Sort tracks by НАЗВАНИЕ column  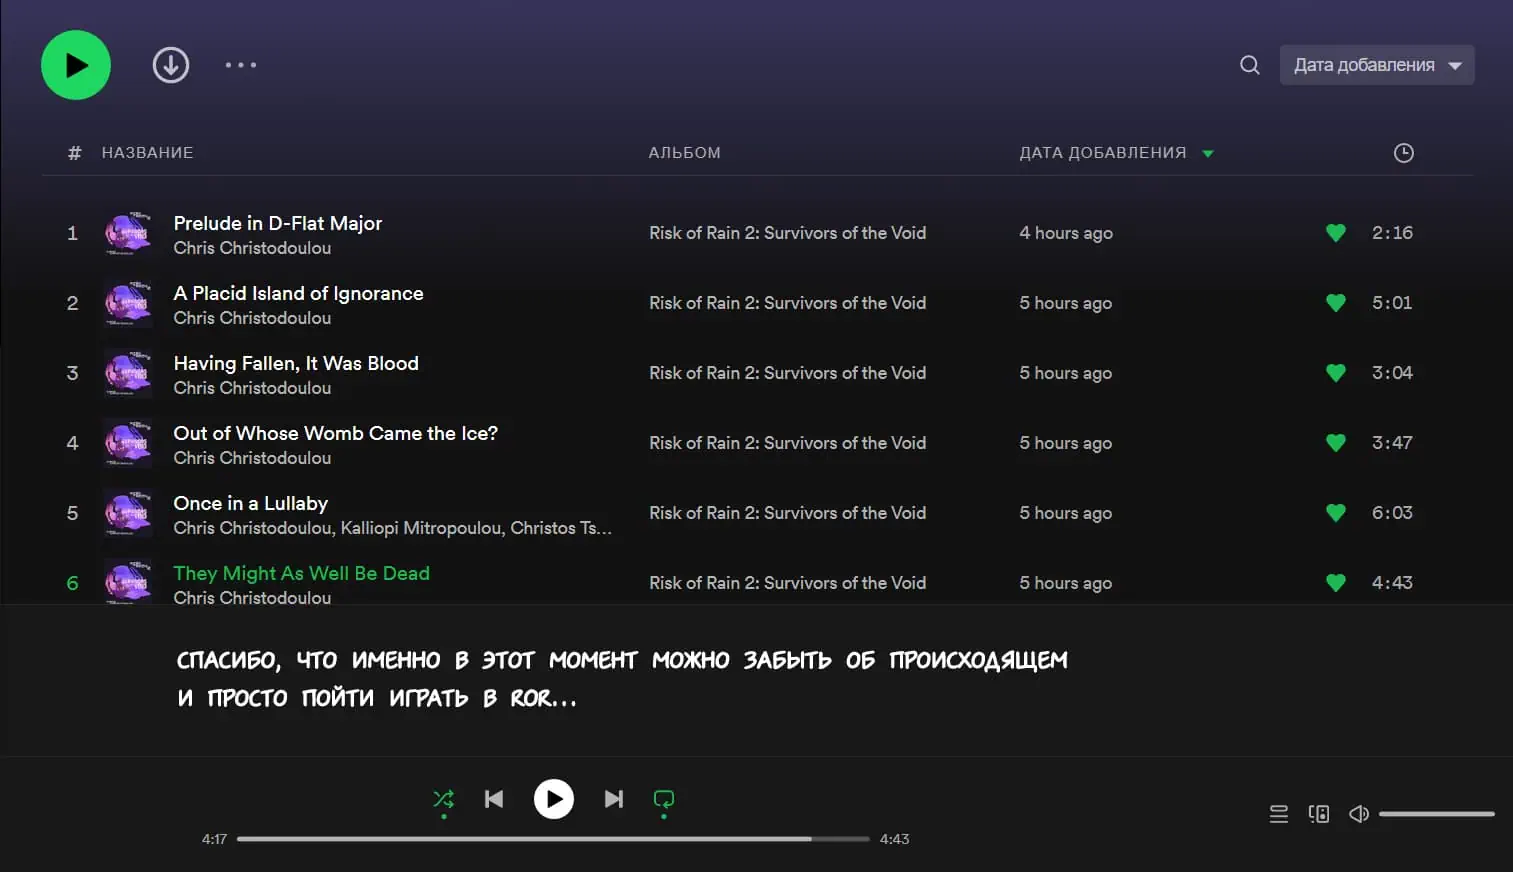(147, 153)
